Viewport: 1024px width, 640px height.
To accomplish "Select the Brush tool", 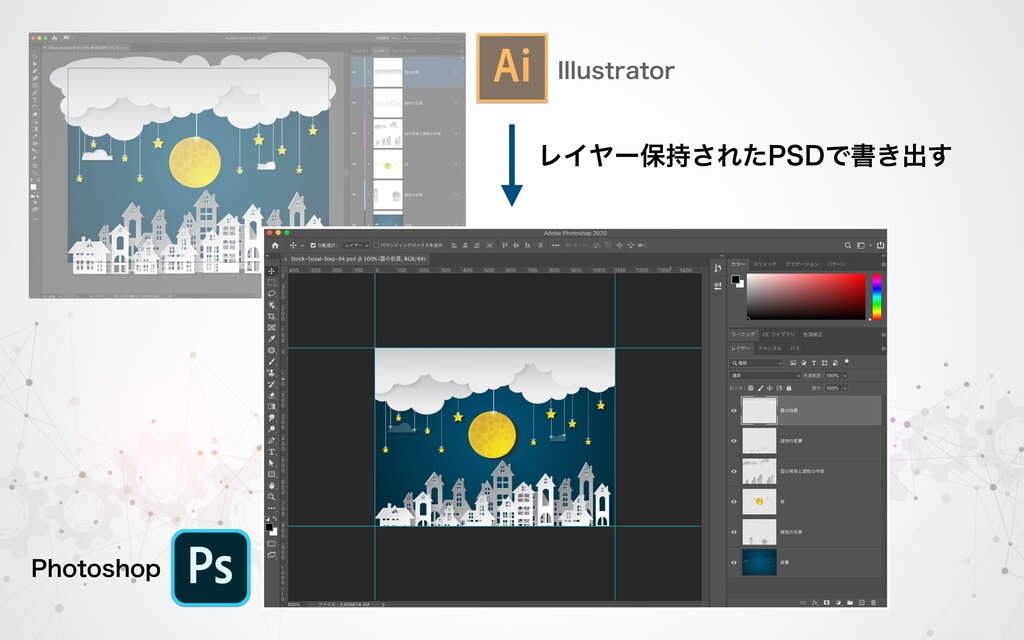I will [x=272, y=361].
